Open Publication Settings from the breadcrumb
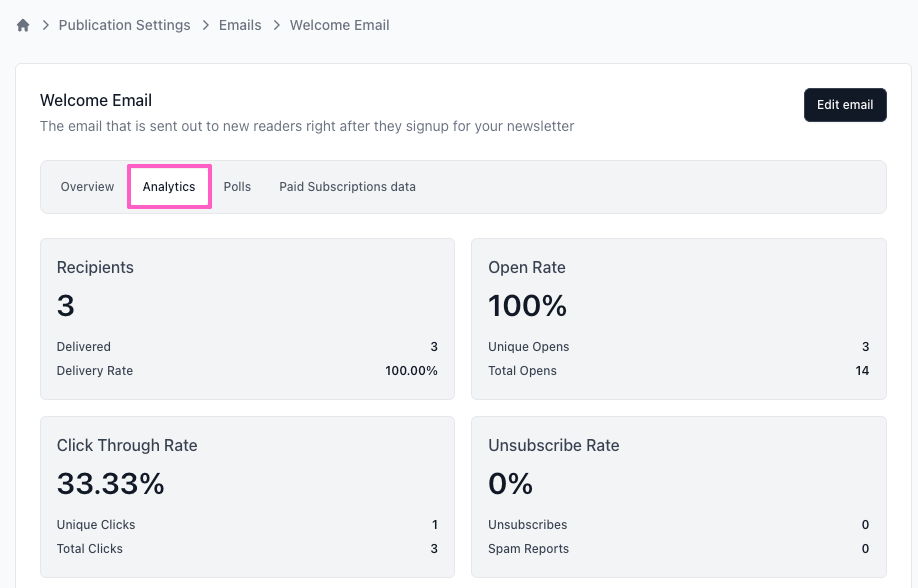The height and width of the screenshot is (588, 918). (124, 25)
